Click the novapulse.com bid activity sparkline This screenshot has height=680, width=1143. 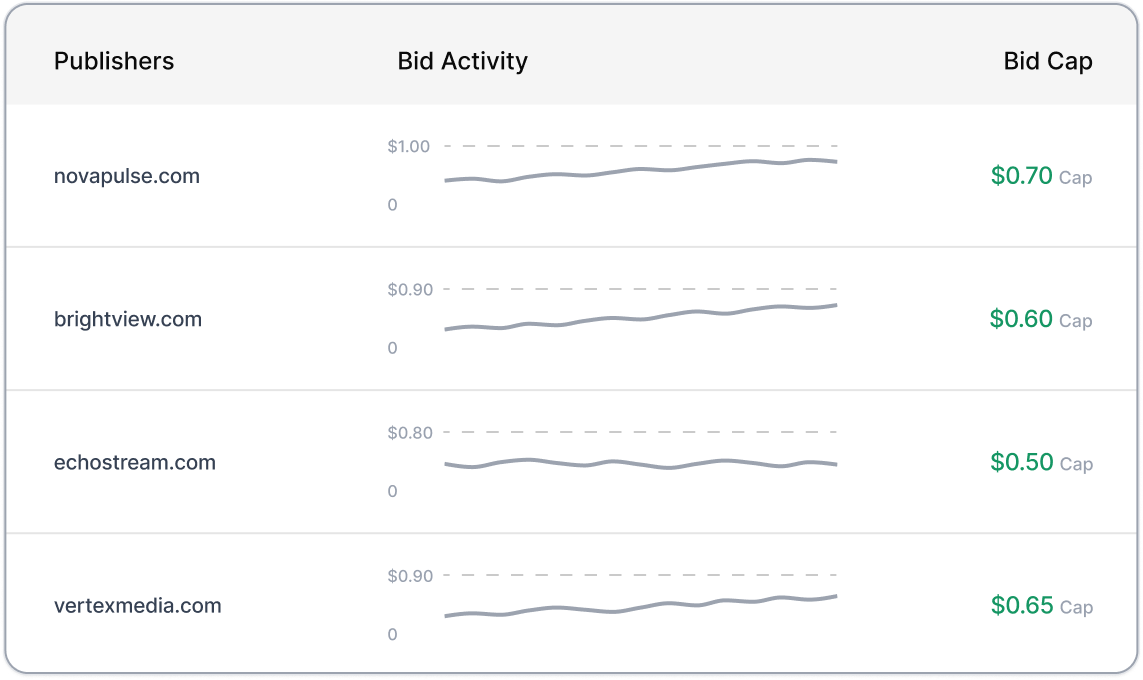click(x=641, y=171)
